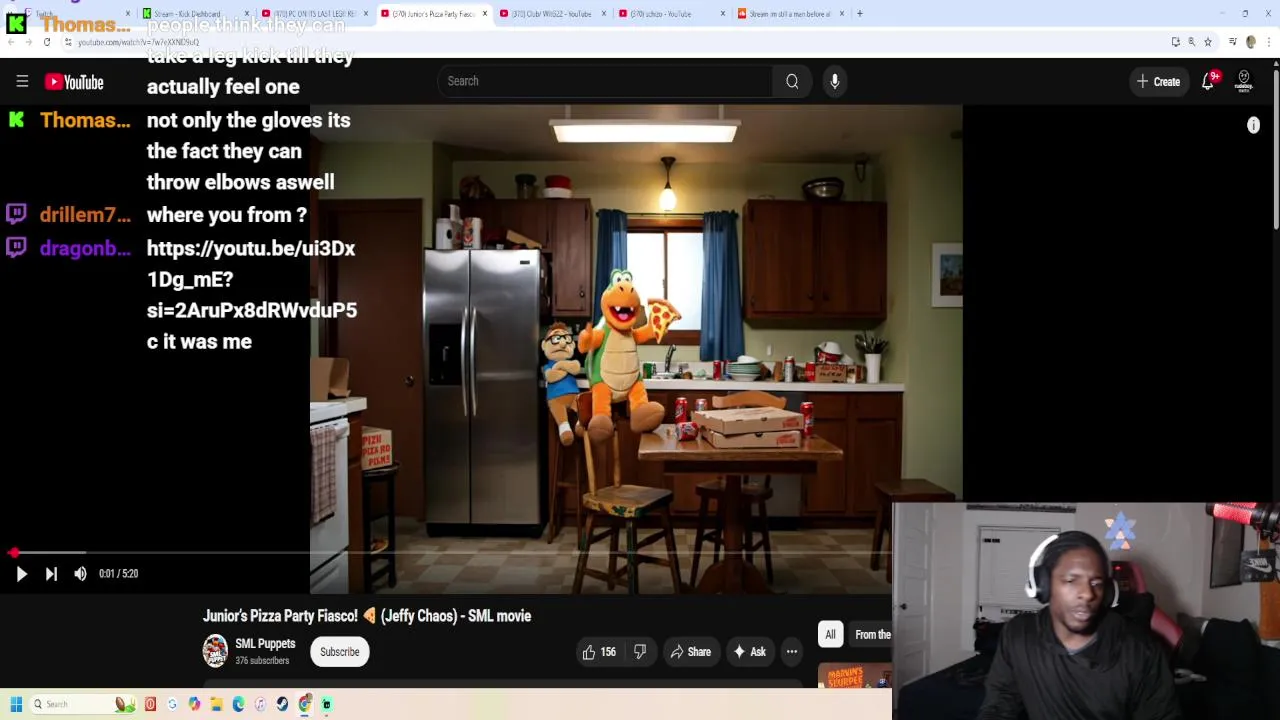This screenshot has height=720, width=1280.
Task: Go to YouTube home via logo
Action: click(x=74, y=82)
